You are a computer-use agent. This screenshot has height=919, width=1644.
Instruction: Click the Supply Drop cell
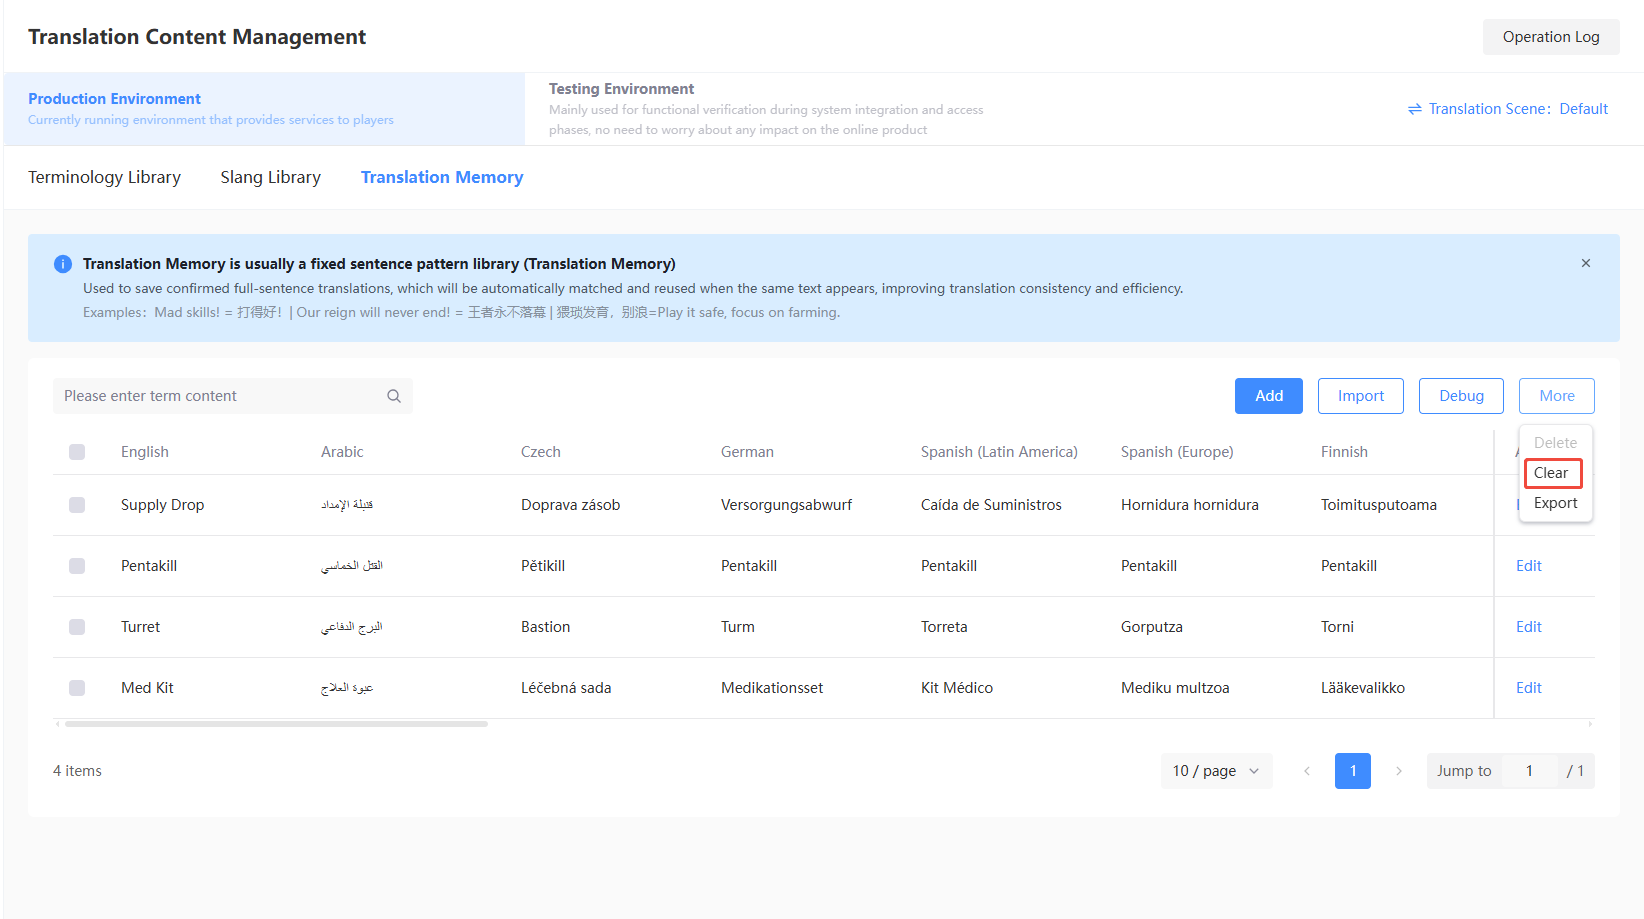pos(163,505)
